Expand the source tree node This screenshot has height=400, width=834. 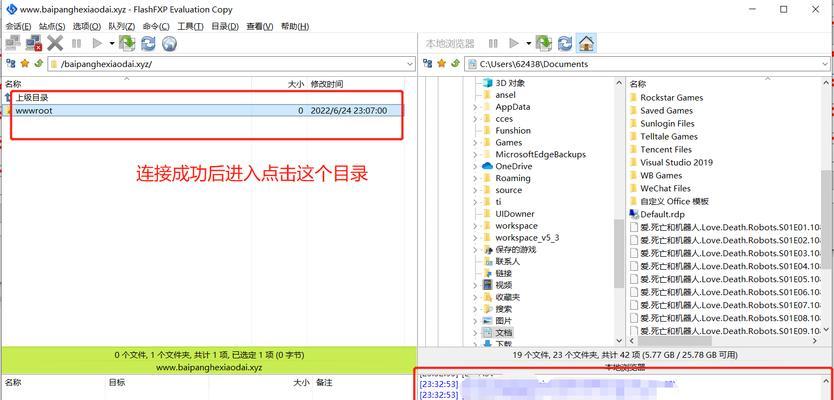coord(475,190)
